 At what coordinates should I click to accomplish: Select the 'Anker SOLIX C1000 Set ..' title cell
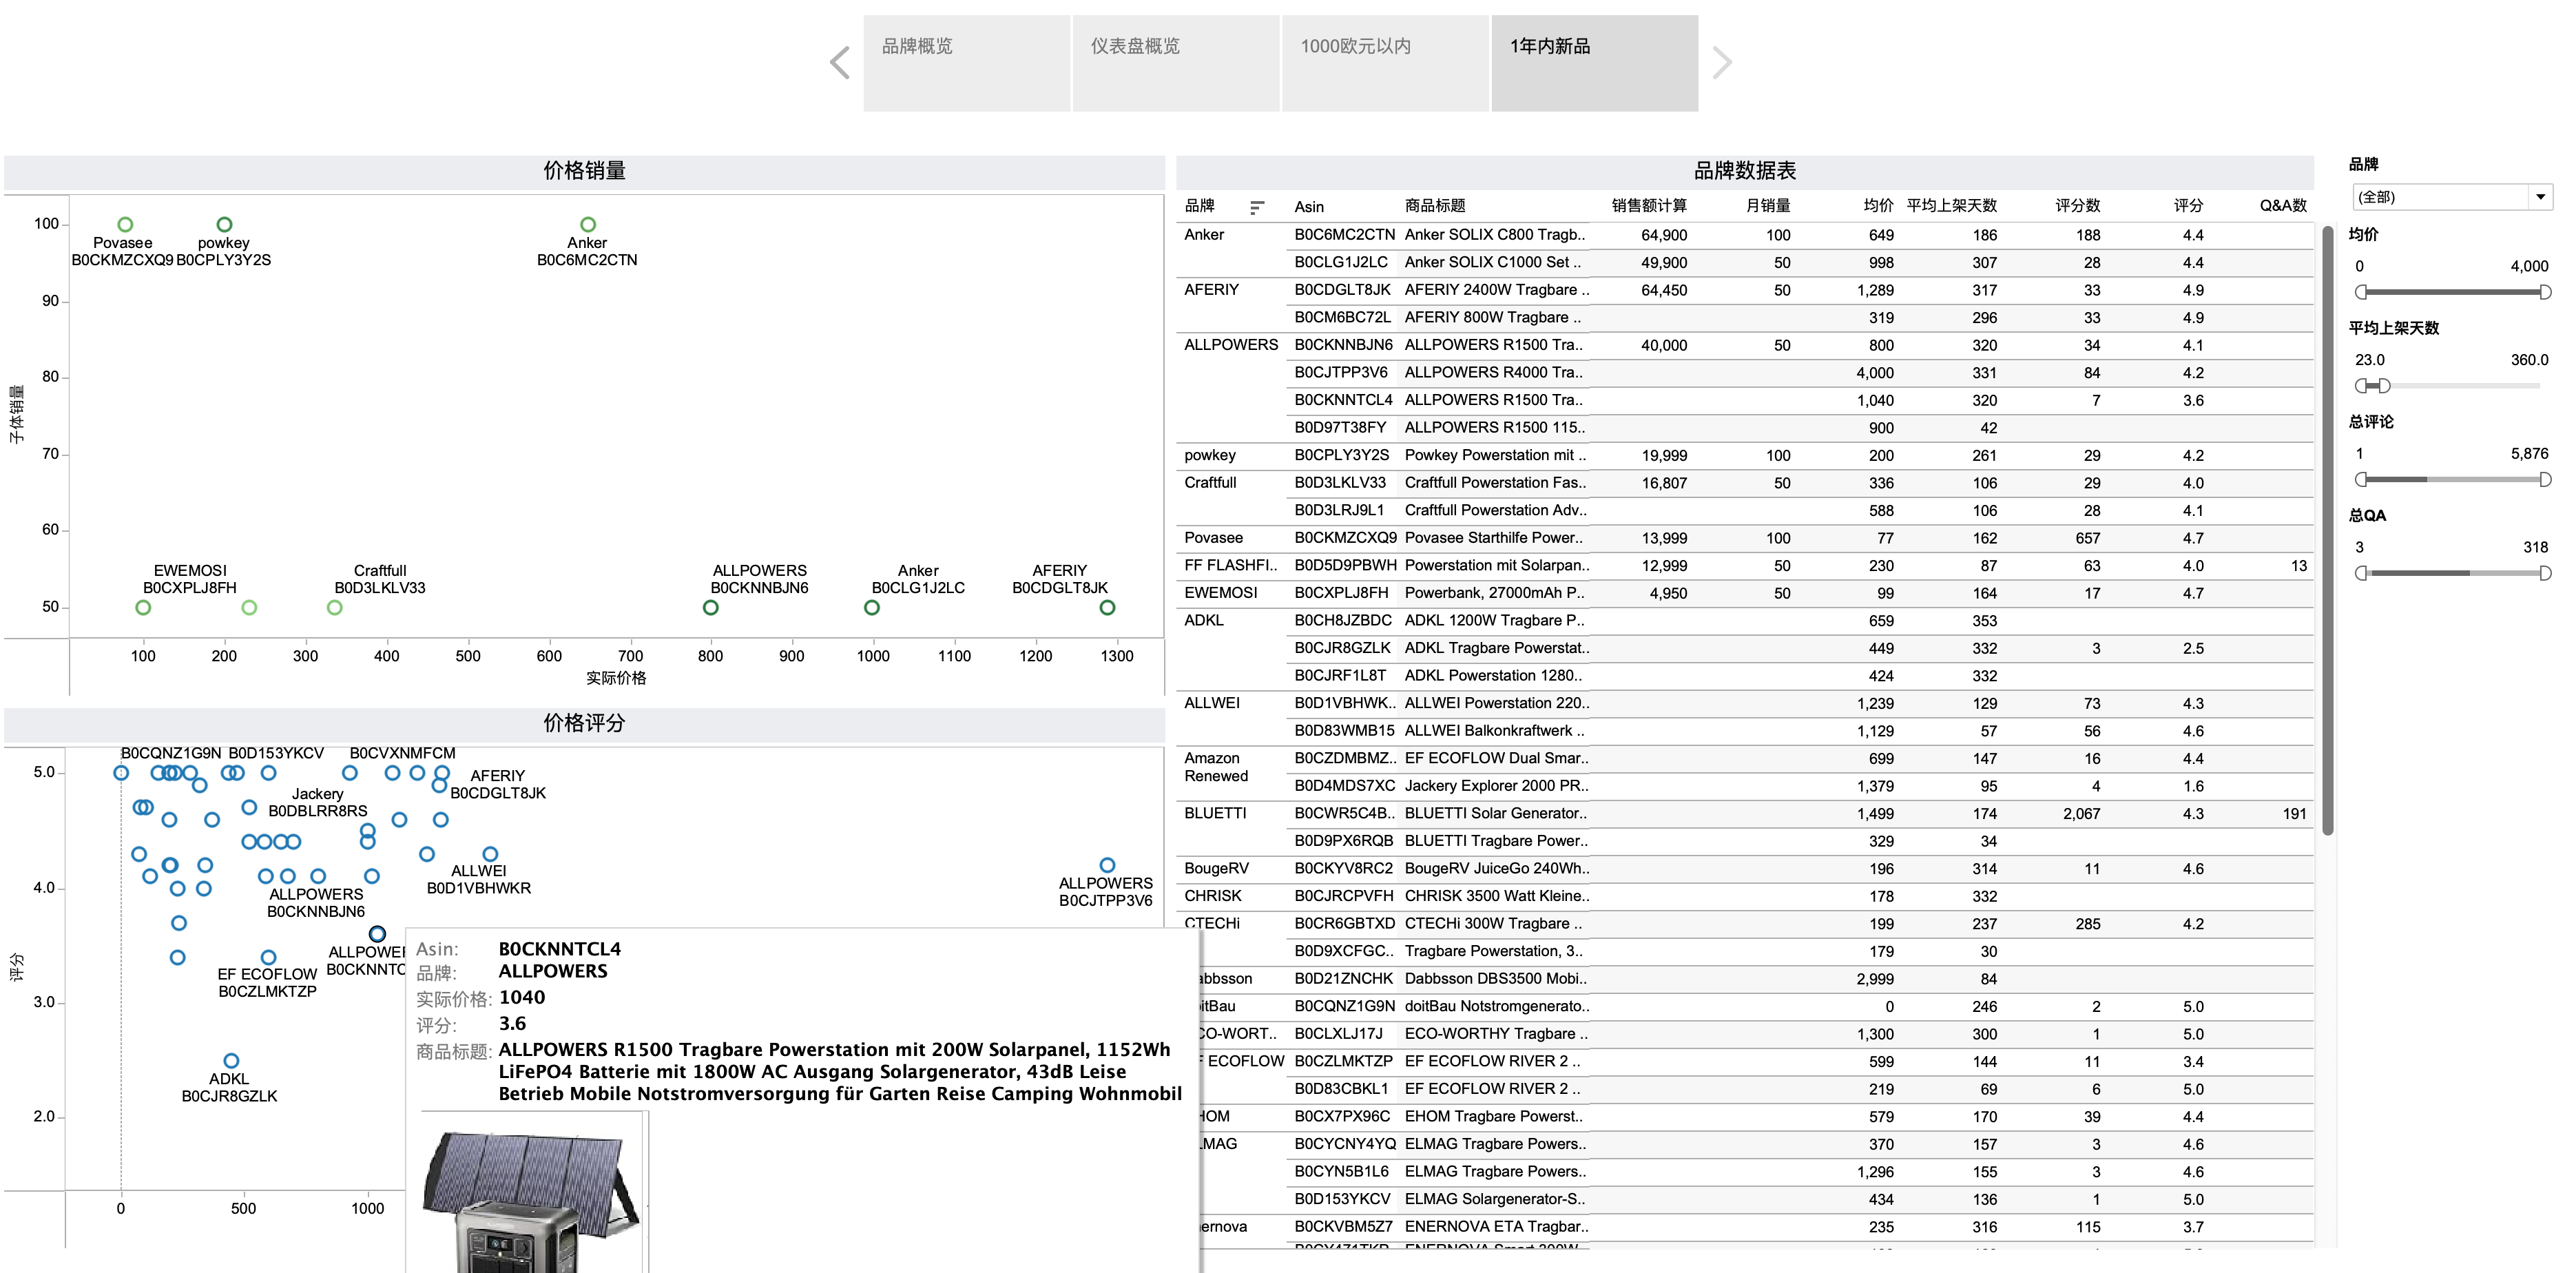coord(1493,263)
